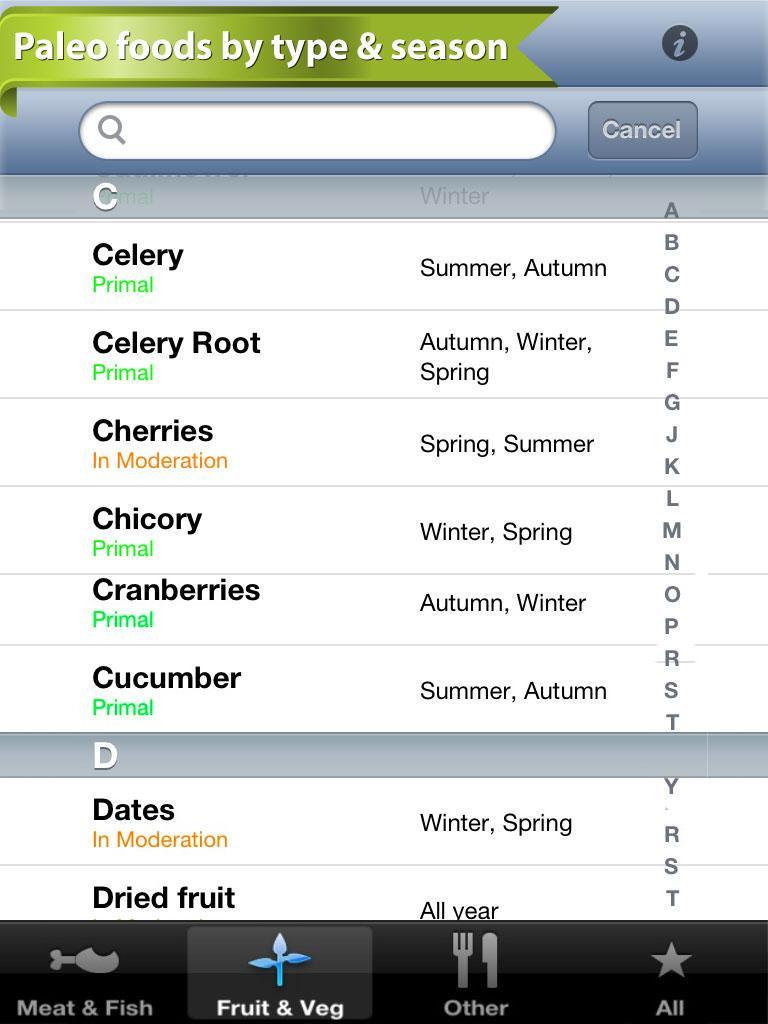The width and height of the screenshot is (768, 1024).
Task: Switch to the Other tab
Action: point(475,974)
